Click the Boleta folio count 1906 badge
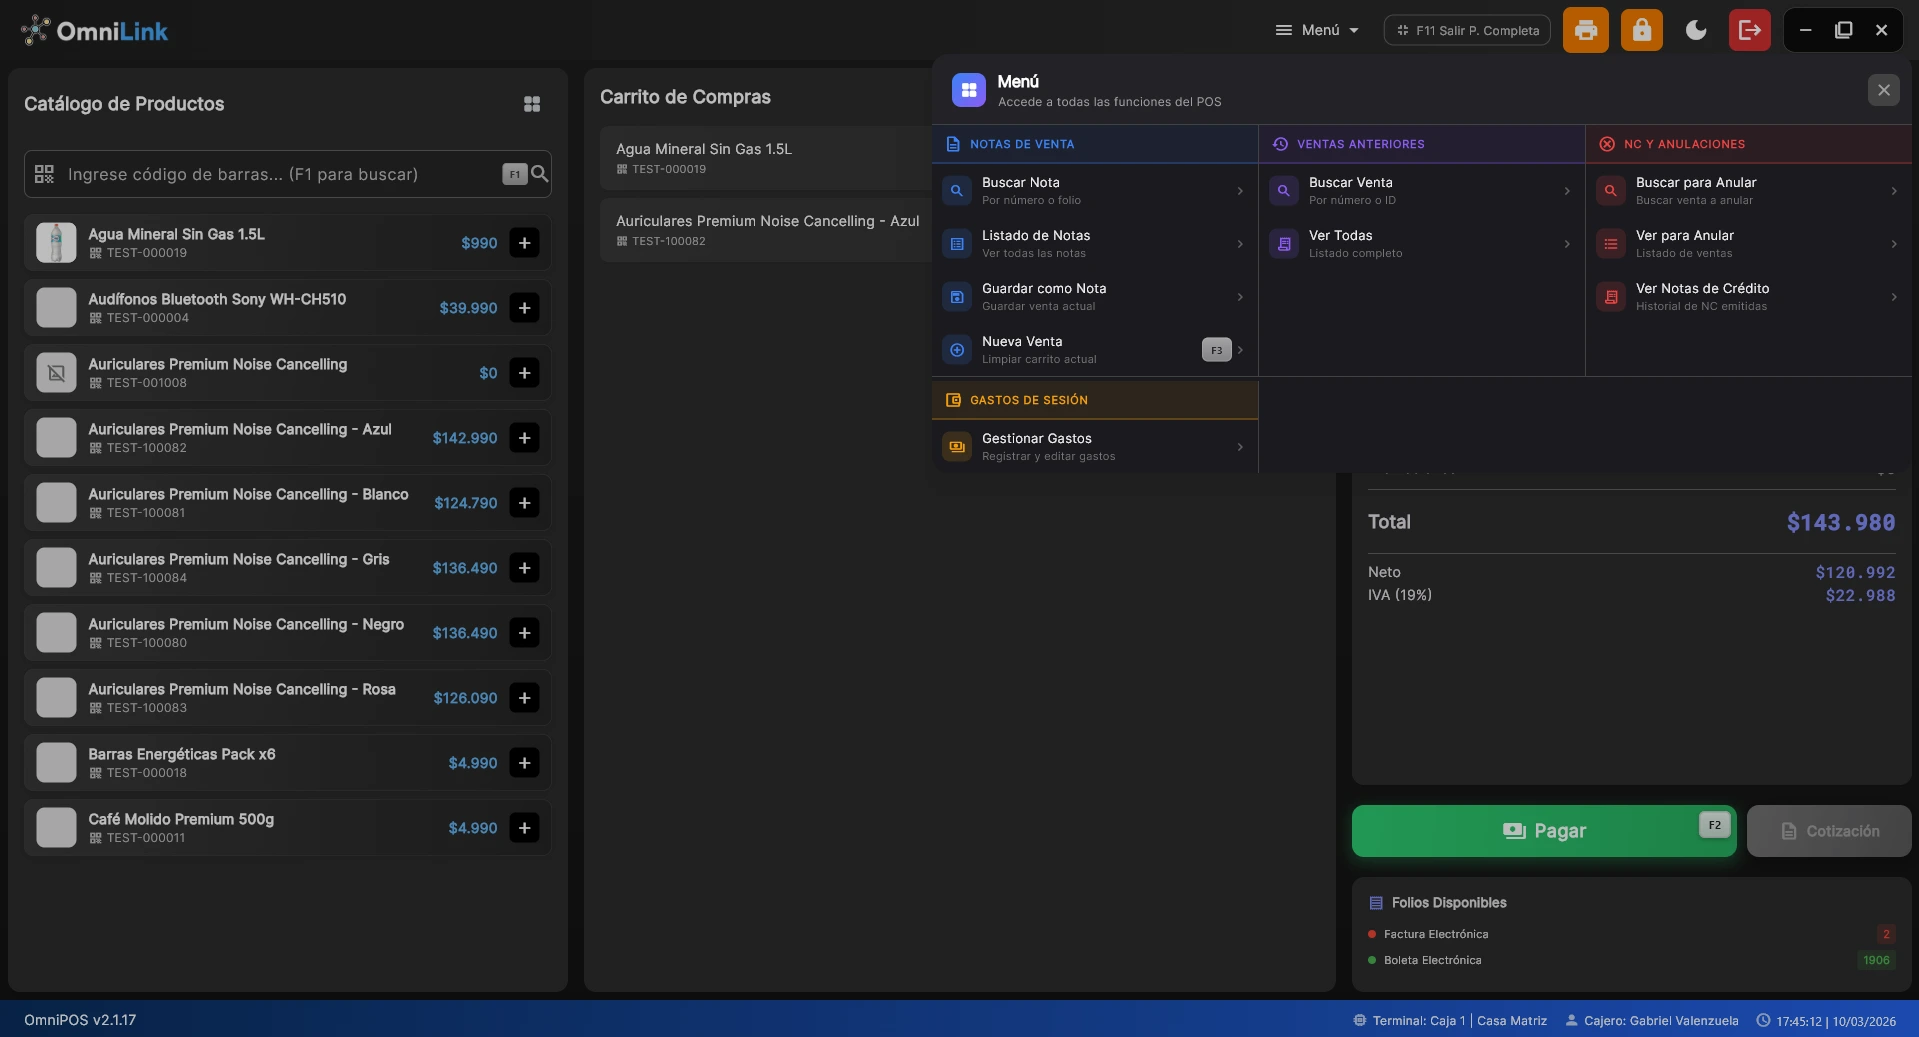Image resolution: width=1919 pixels, height=1037 pixels. click(x=1876, y=960)
